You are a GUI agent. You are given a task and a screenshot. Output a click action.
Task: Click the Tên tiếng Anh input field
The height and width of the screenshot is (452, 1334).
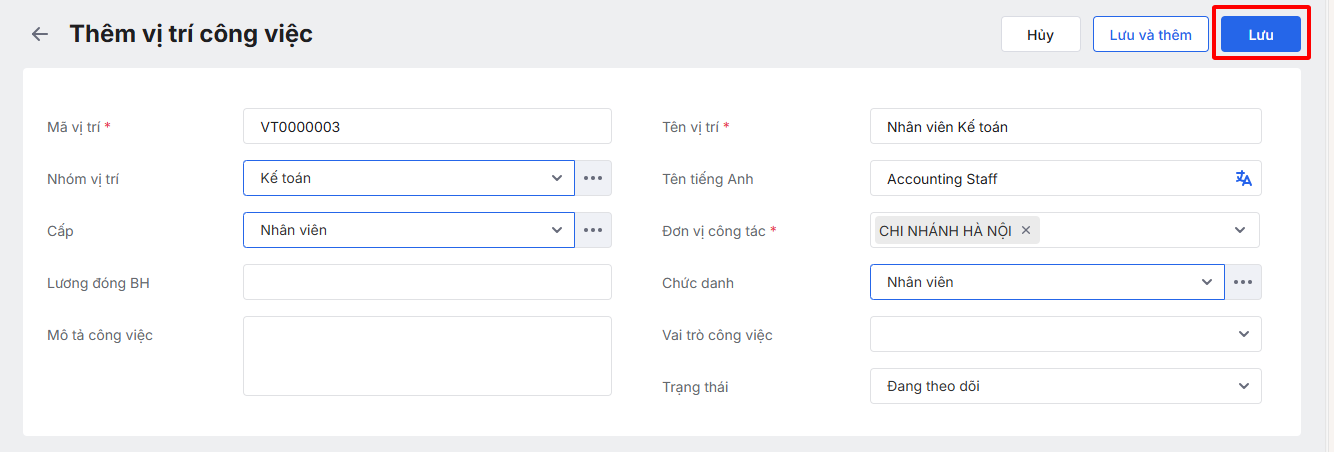[x=1050, y=179]
